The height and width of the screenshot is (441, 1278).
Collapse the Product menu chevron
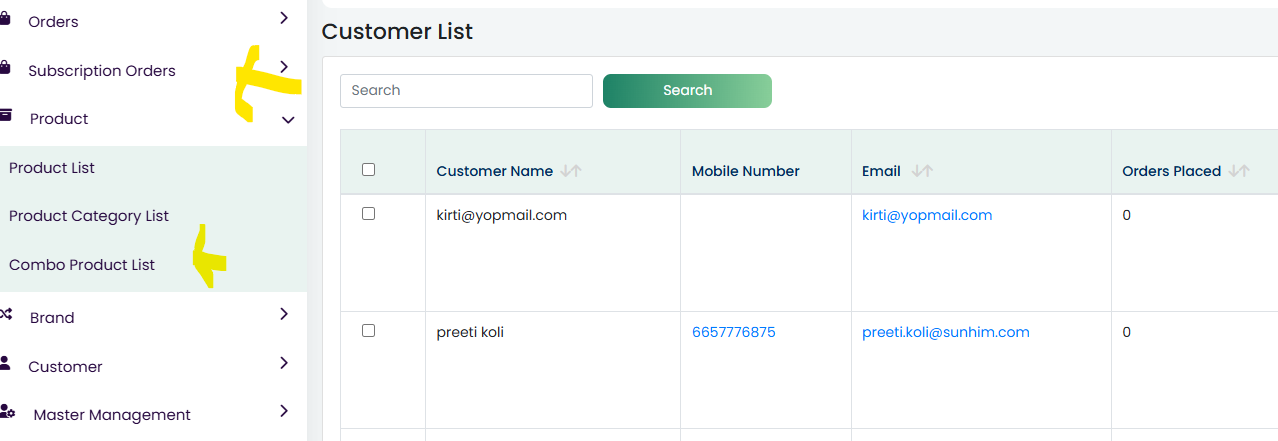(288, 120)
